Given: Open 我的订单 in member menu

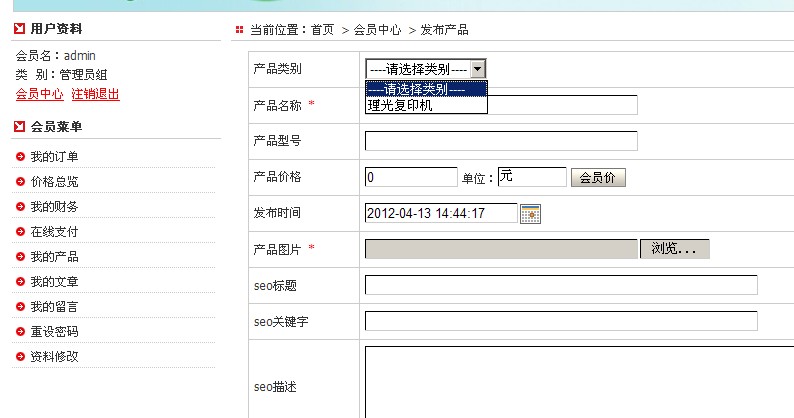Looking at the screenshot, I should (x=54, y=156).
